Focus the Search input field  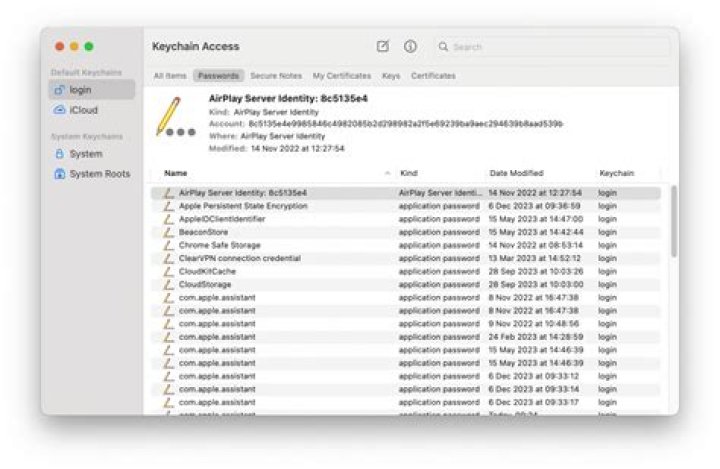click(x=553, y=46)
